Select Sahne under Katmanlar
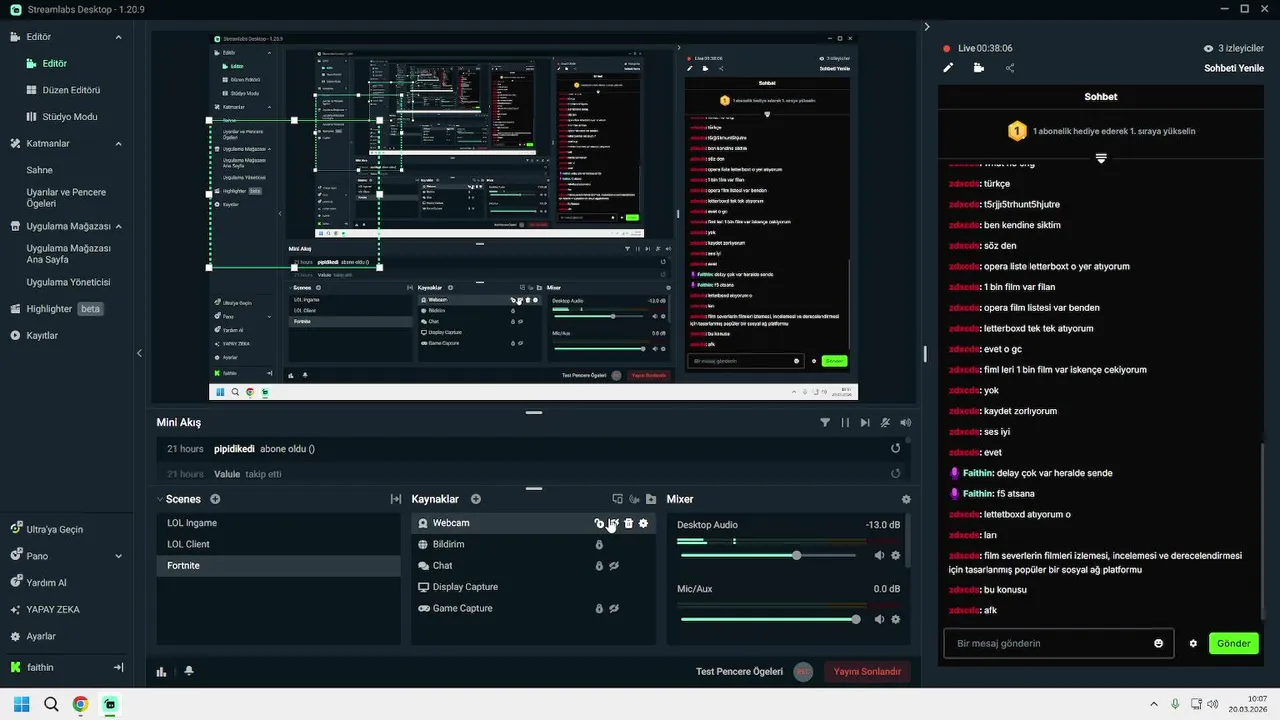The width and height of the screenshot is (1280, 720). 39,171
